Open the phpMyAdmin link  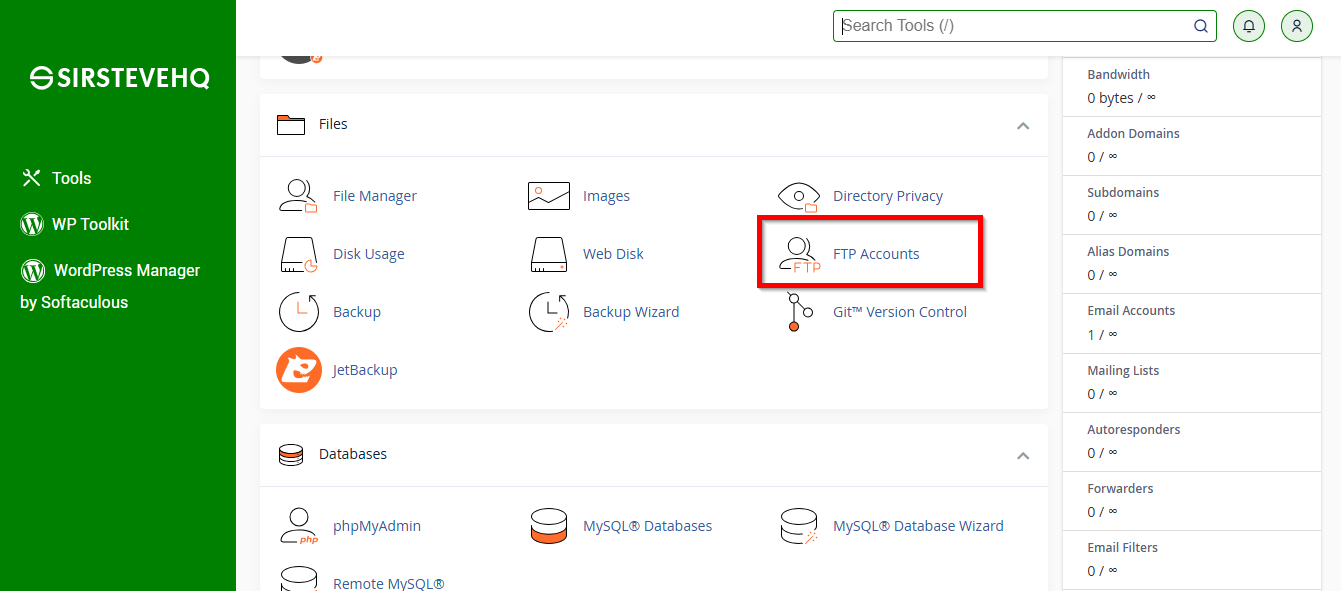click(x=377, y=526)
